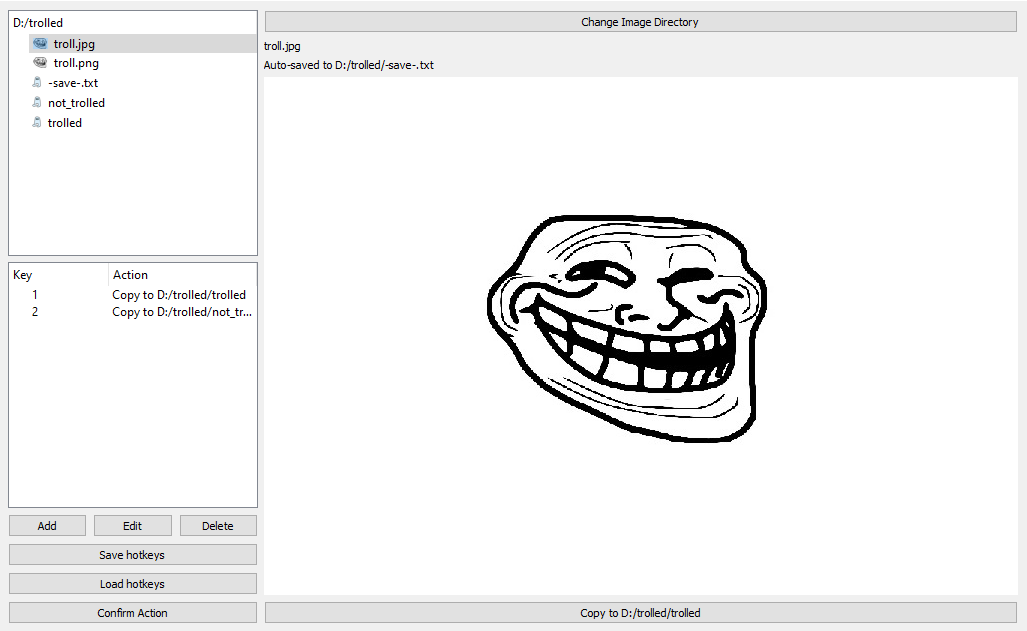Click the Action column header

pos(183,275)
